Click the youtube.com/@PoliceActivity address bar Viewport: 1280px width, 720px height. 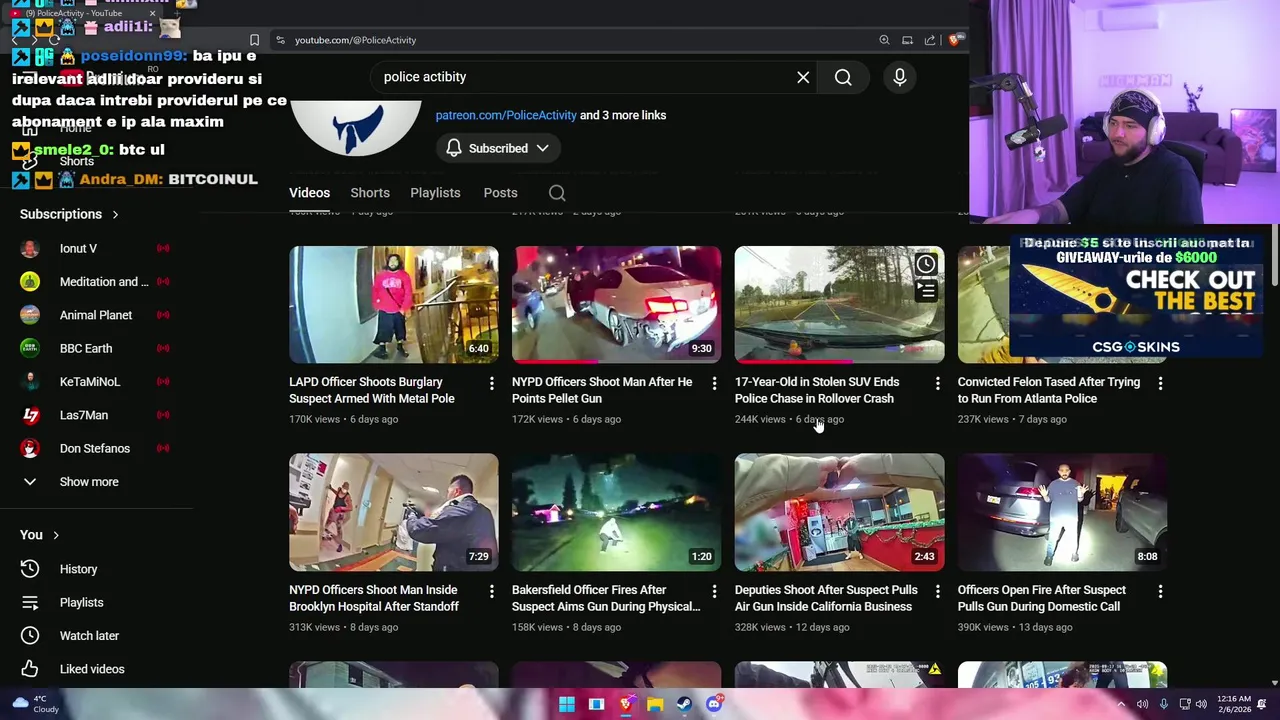[x=355, y=40]
